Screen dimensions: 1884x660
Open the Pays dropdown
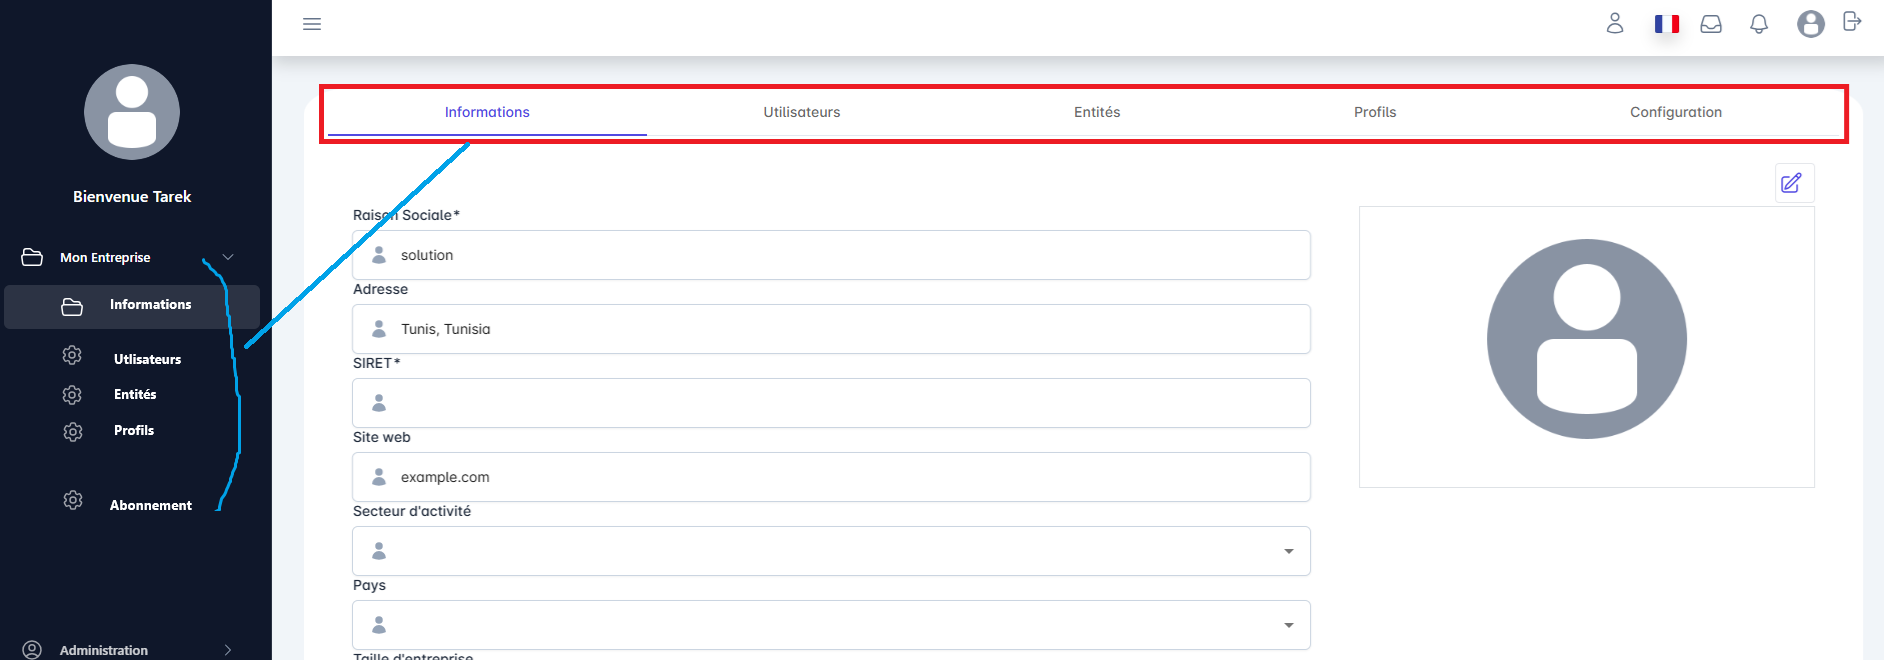[1288, 625]
